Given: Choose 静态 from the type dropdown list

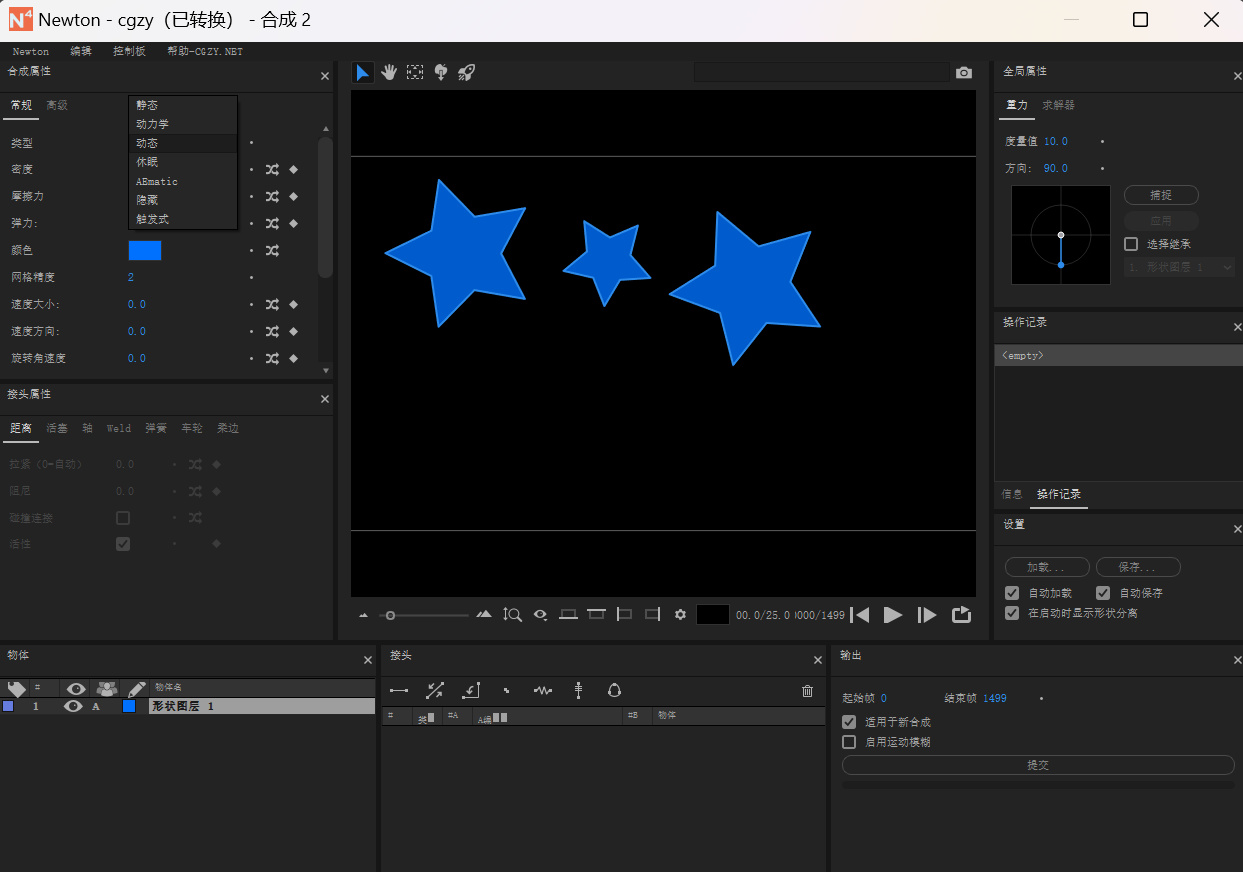Looking at the screenshot, I should click(148, 105).
